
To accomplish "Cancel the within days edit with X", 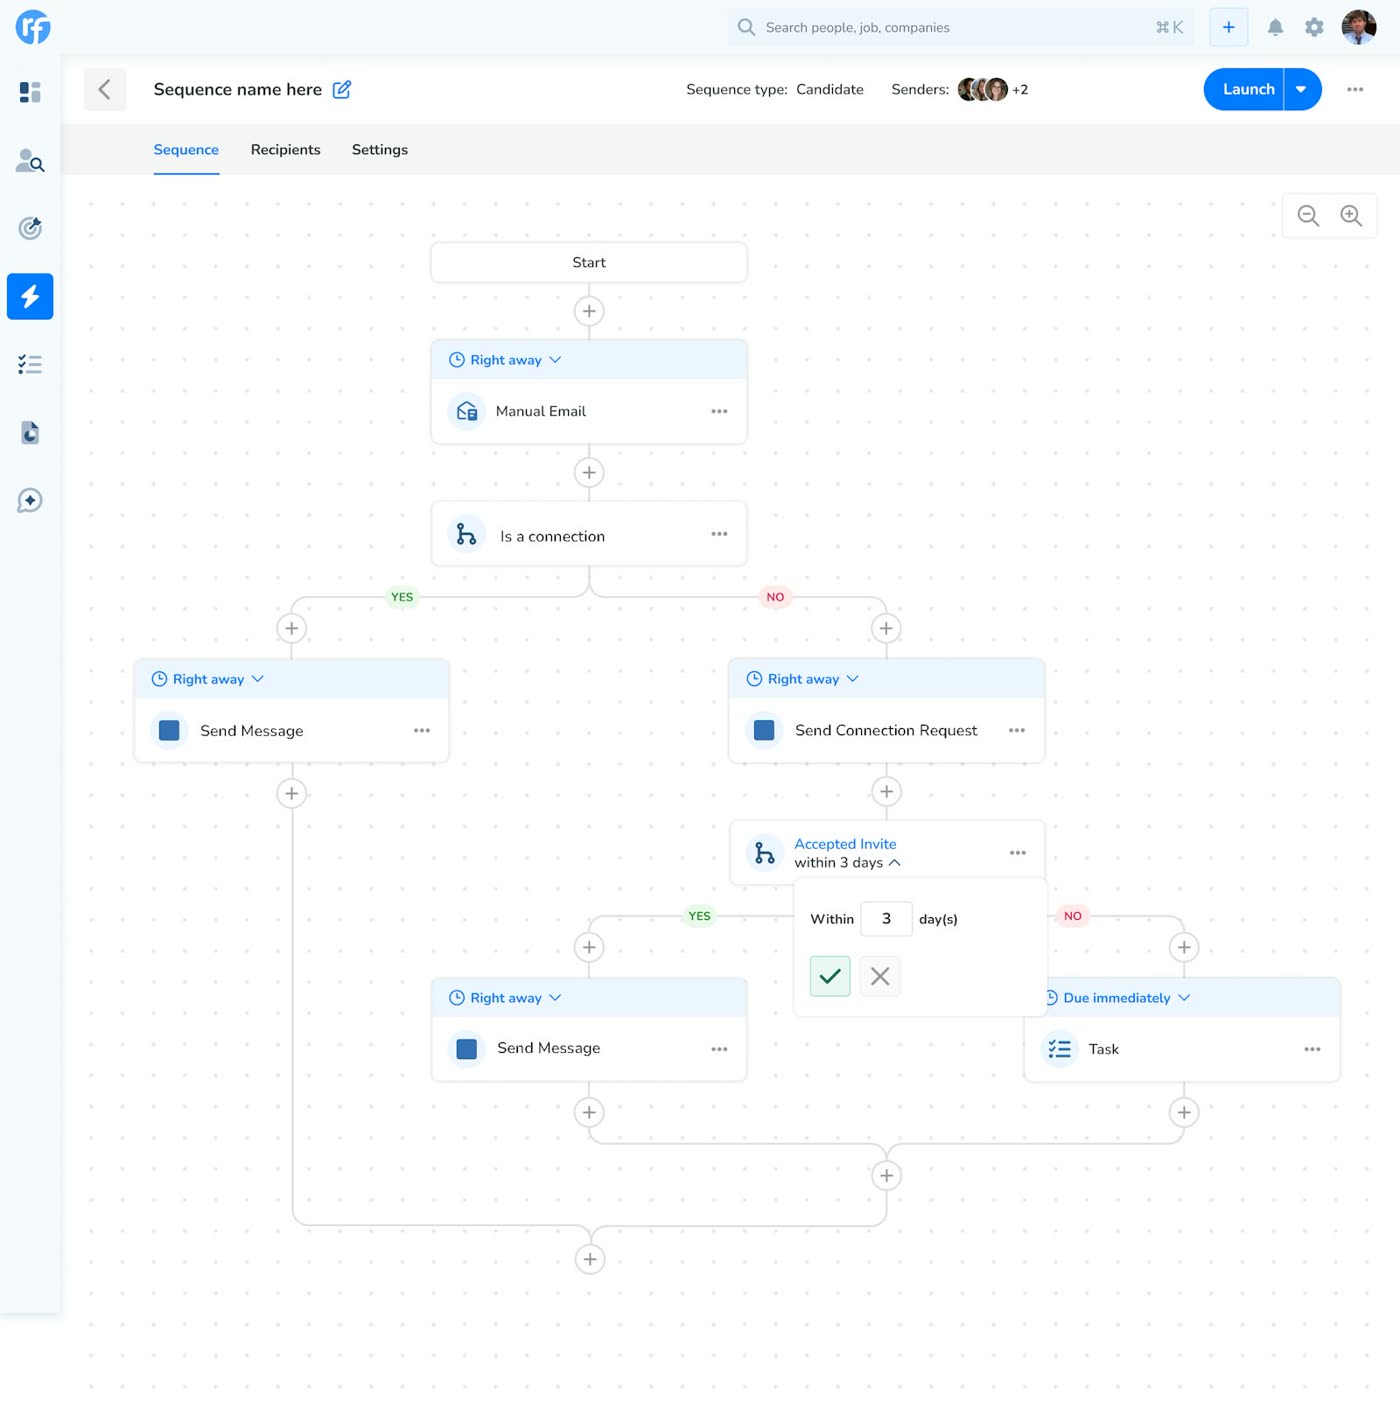I will [880, 976].
